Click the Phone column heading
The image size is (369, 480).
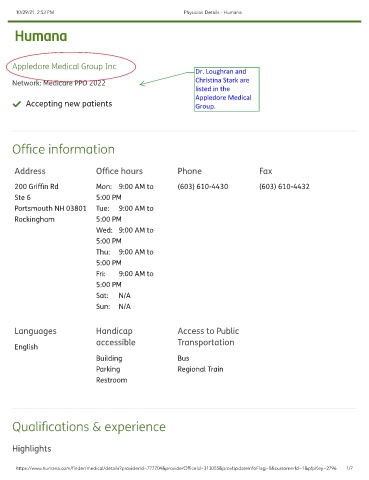coord(190,171)
